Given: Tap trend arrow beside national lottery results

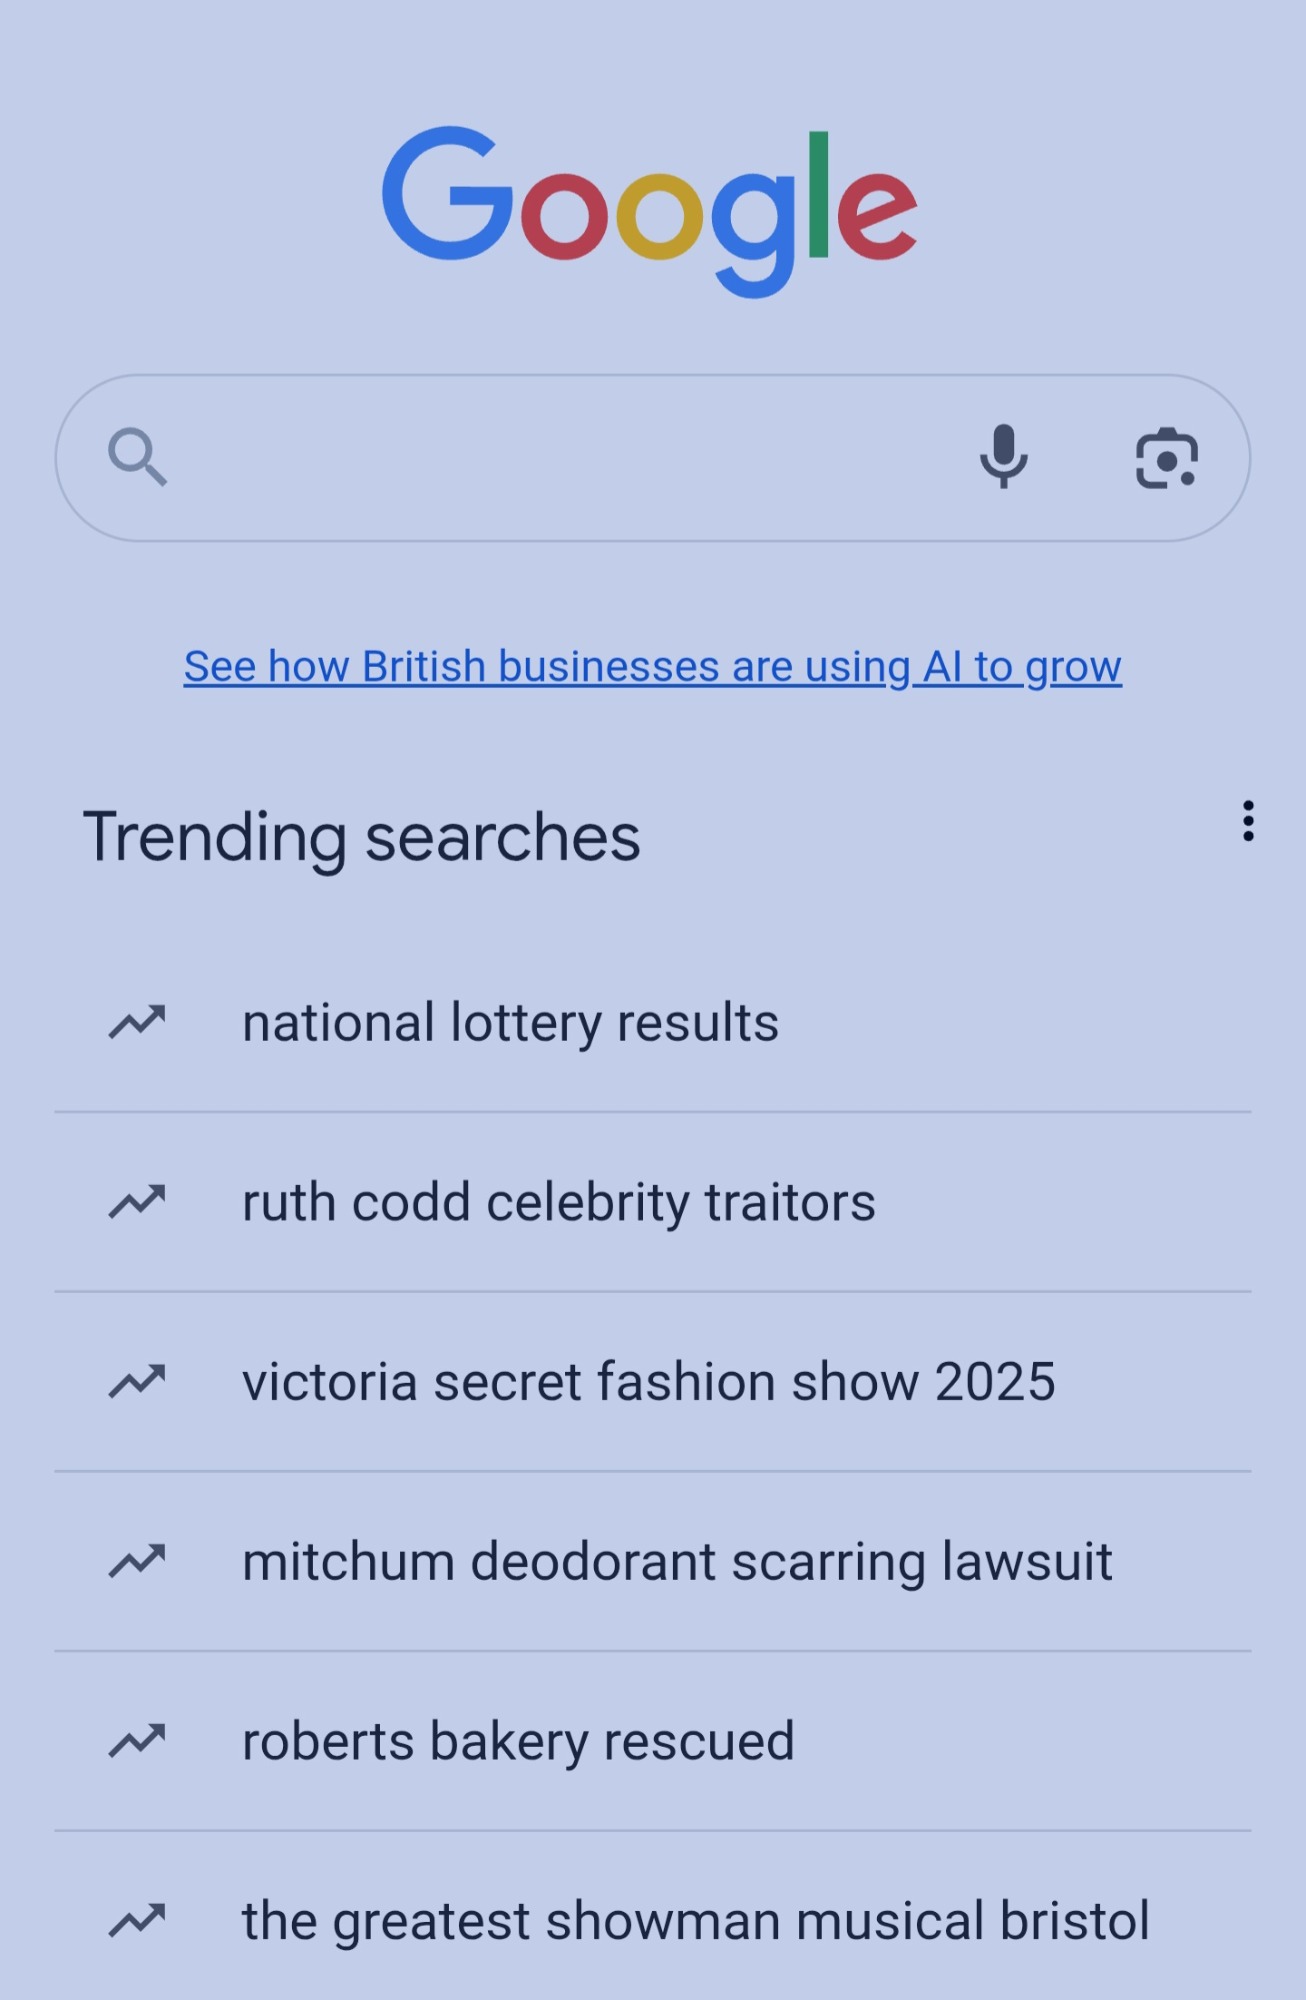Looking at the screenshot, I should pos(137,1023).
